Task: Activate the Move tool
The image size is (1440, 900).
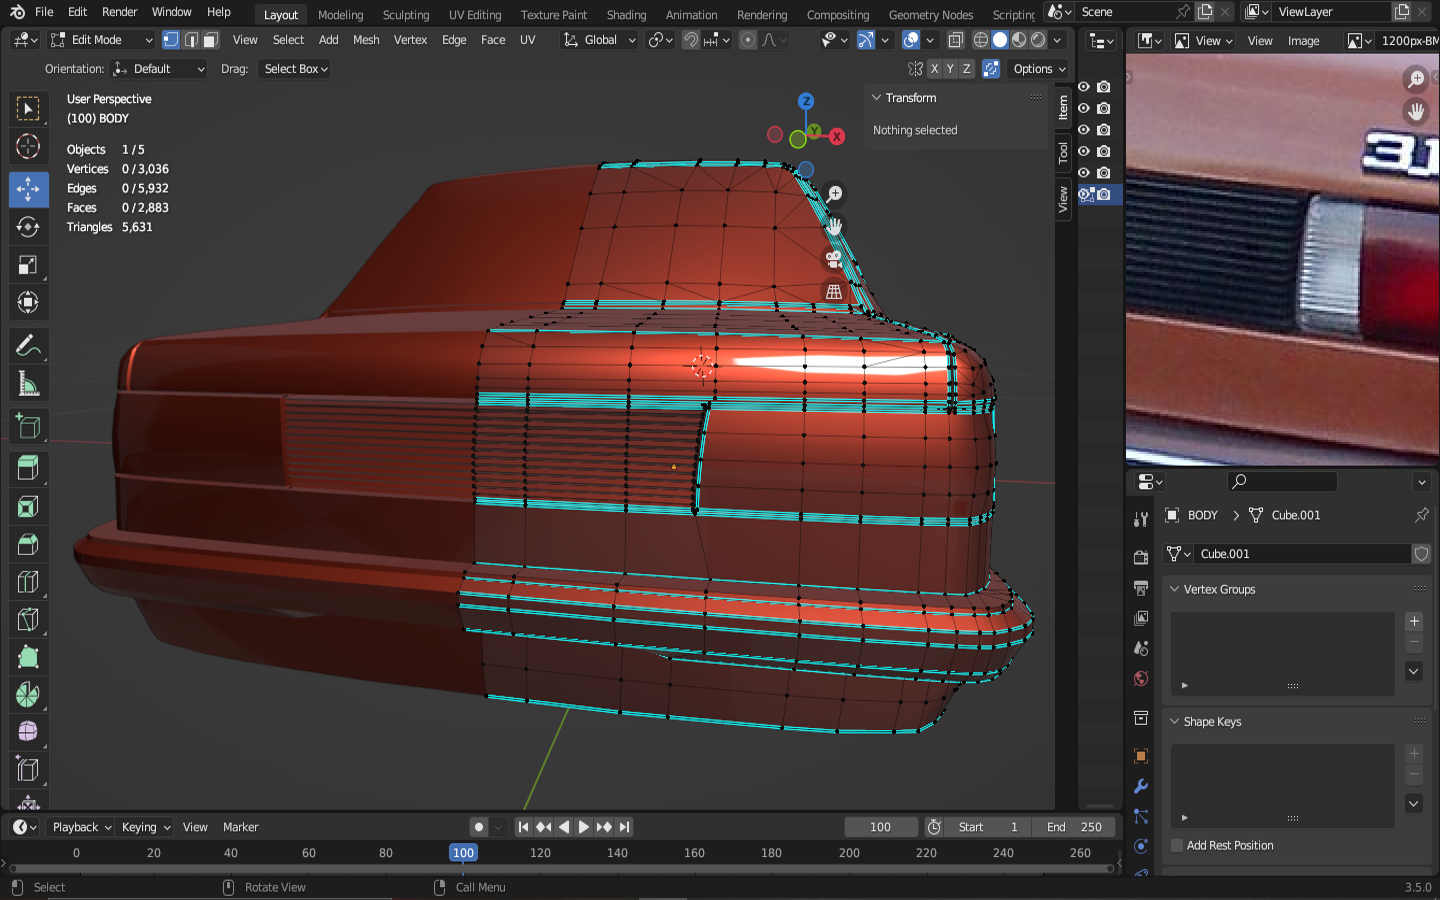Action: pos(28,189)
